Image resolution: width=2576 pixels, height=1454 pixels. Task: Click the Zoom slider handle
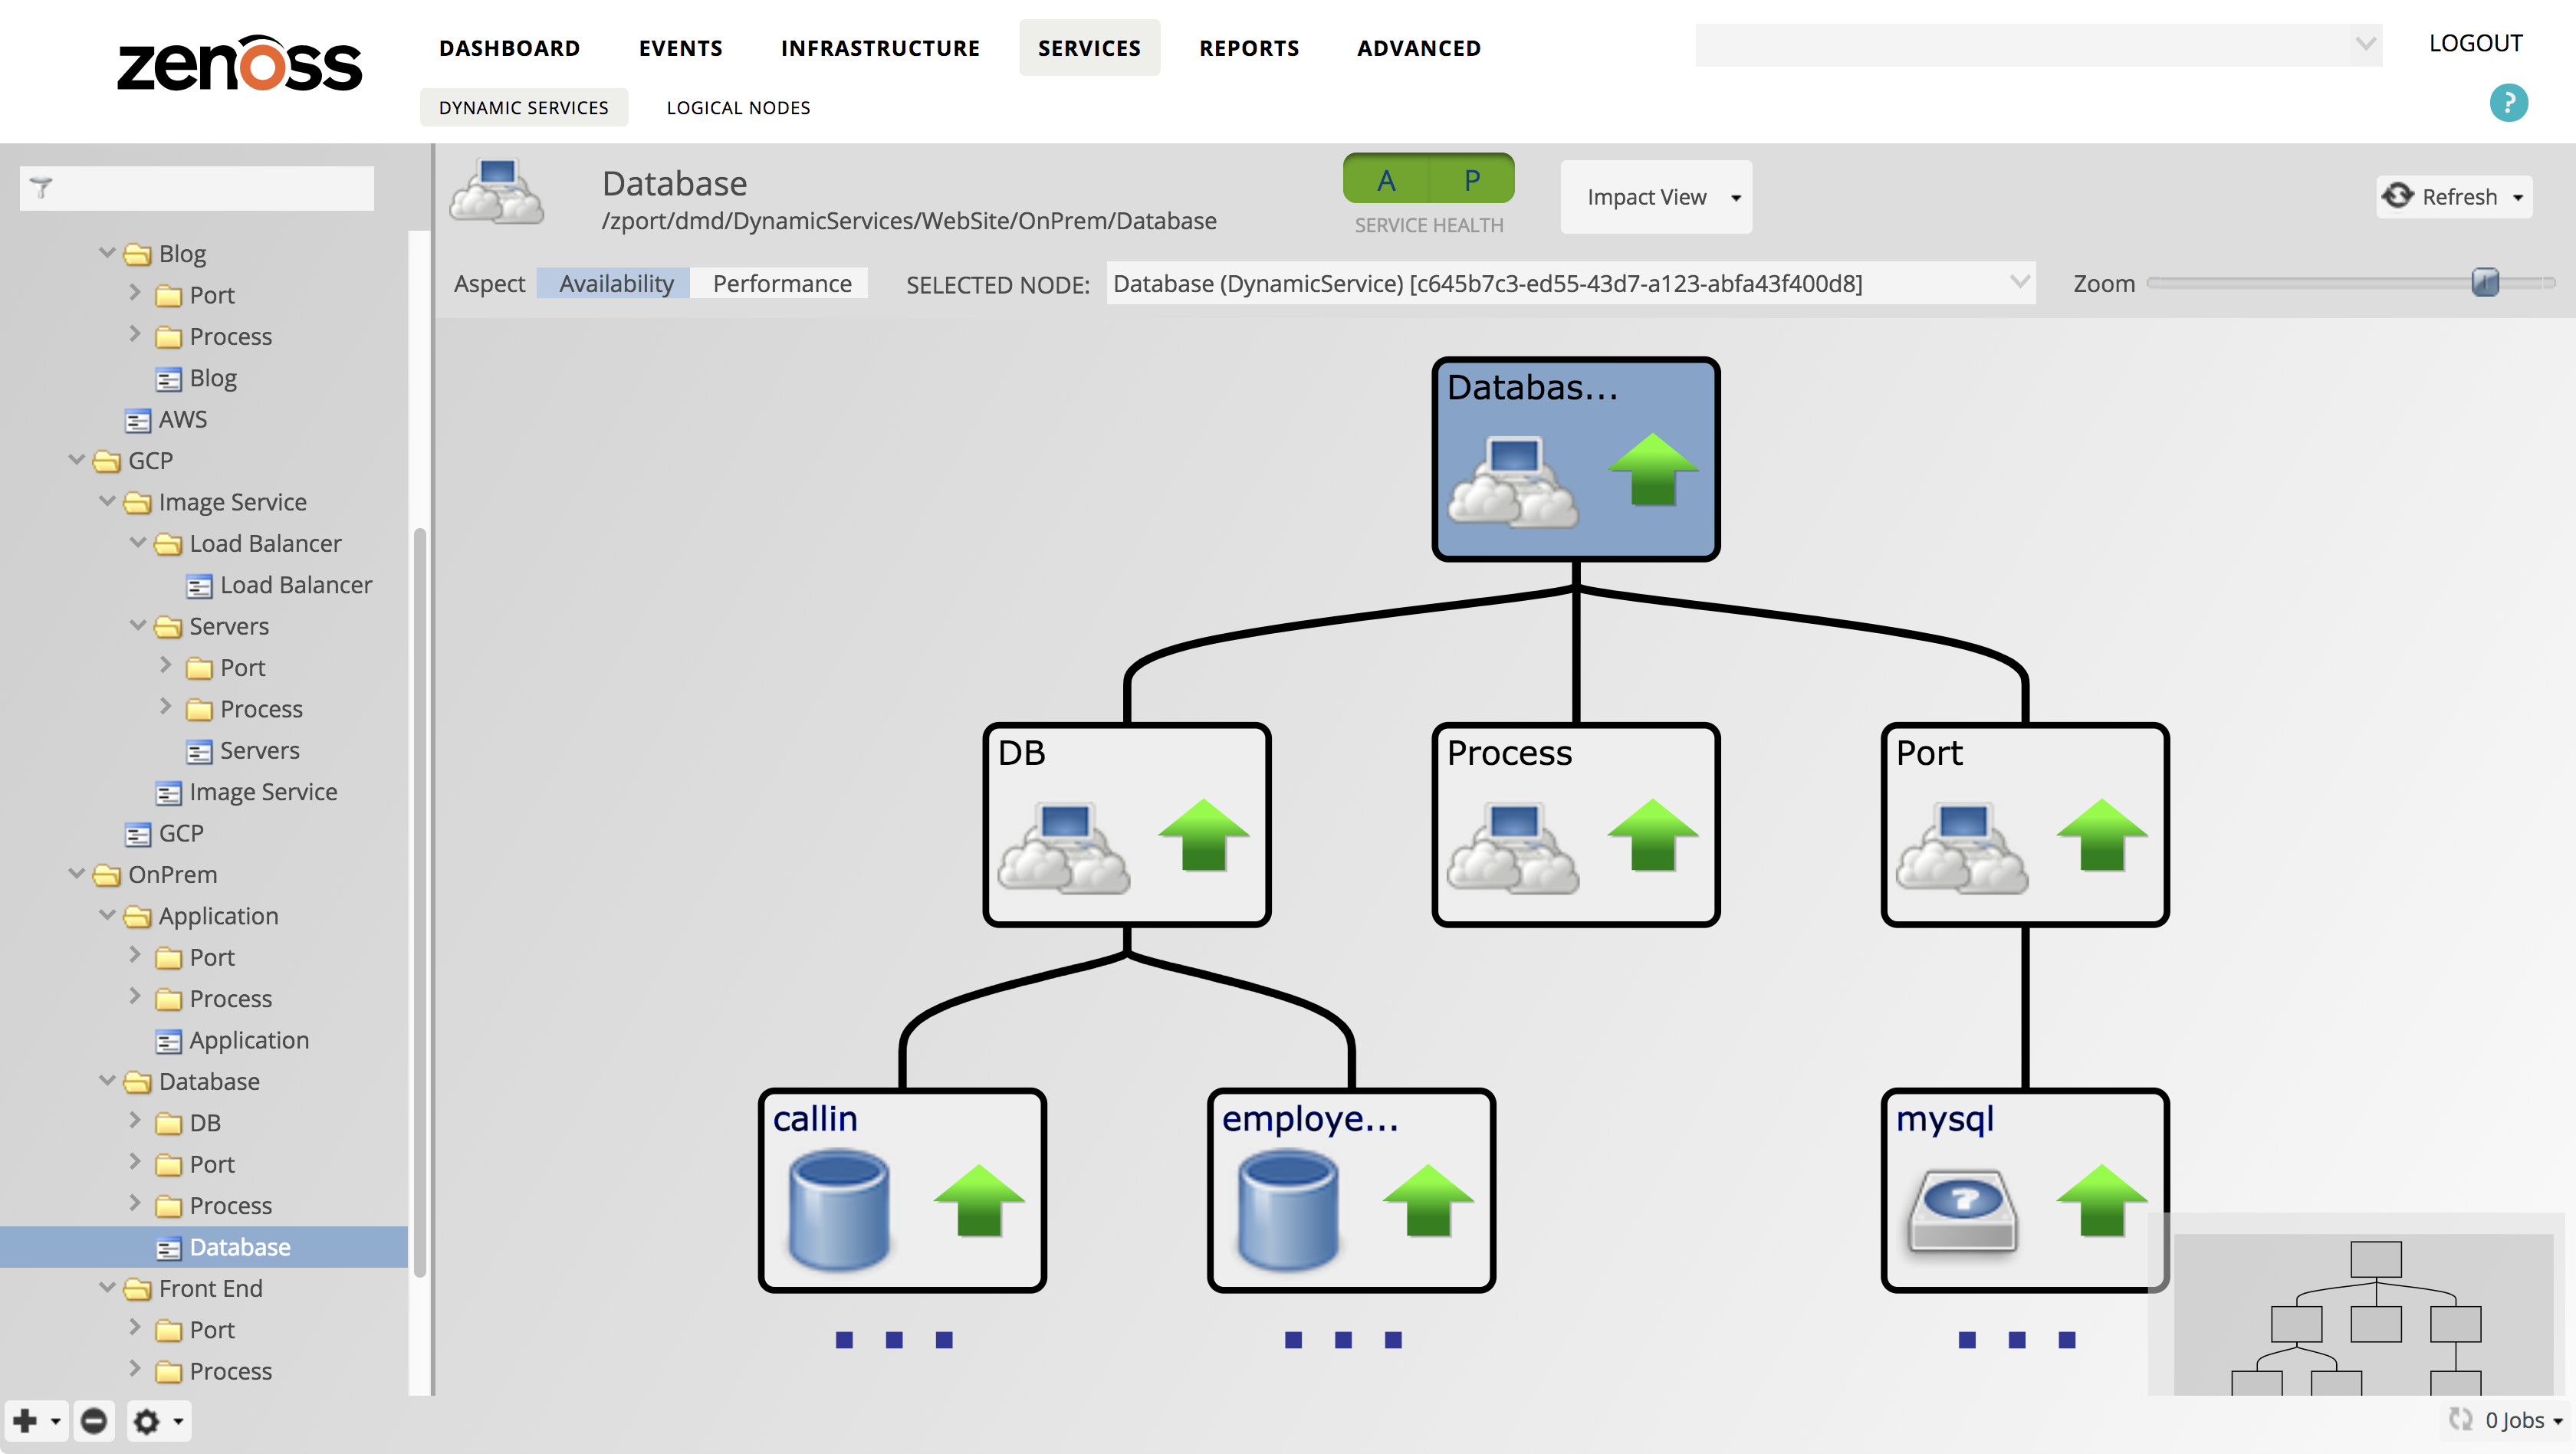pos(2484,283)
